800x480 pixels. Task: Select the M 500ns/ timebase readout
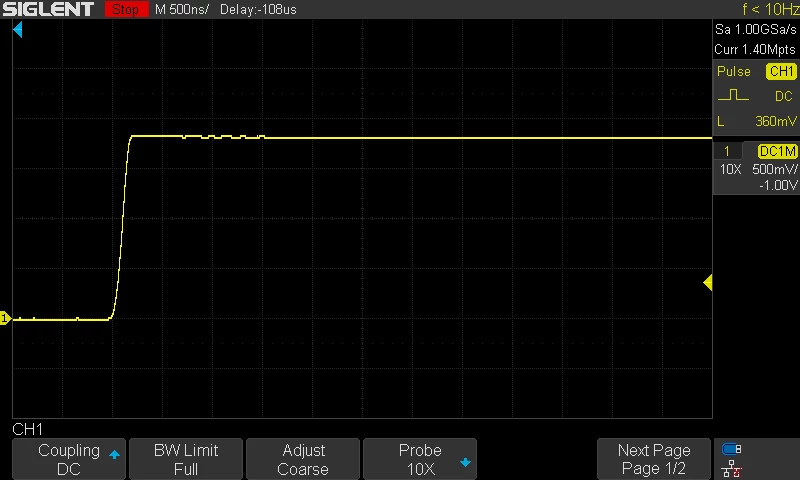coord(182,9)
